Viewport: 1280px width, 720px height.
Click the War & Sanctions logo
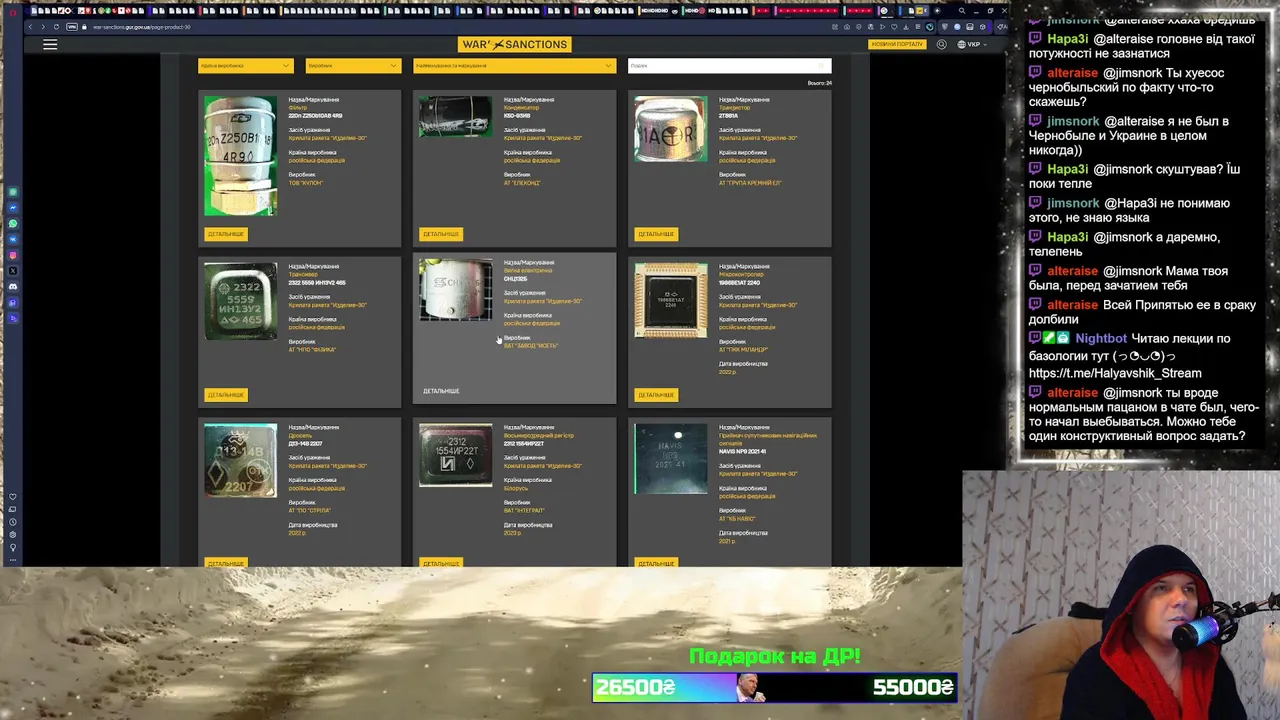pyautogui.click(x=514, y=44)
